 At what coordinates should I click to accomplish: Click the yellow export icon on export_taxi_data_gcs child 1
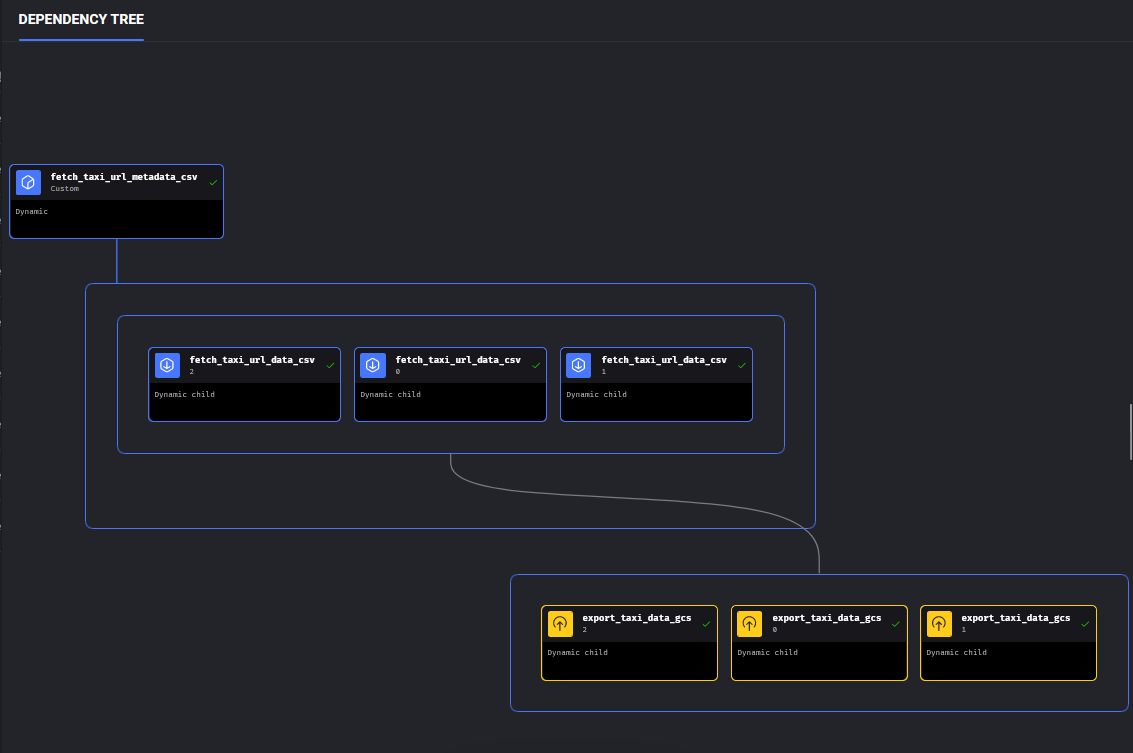[x=938, y=624]
